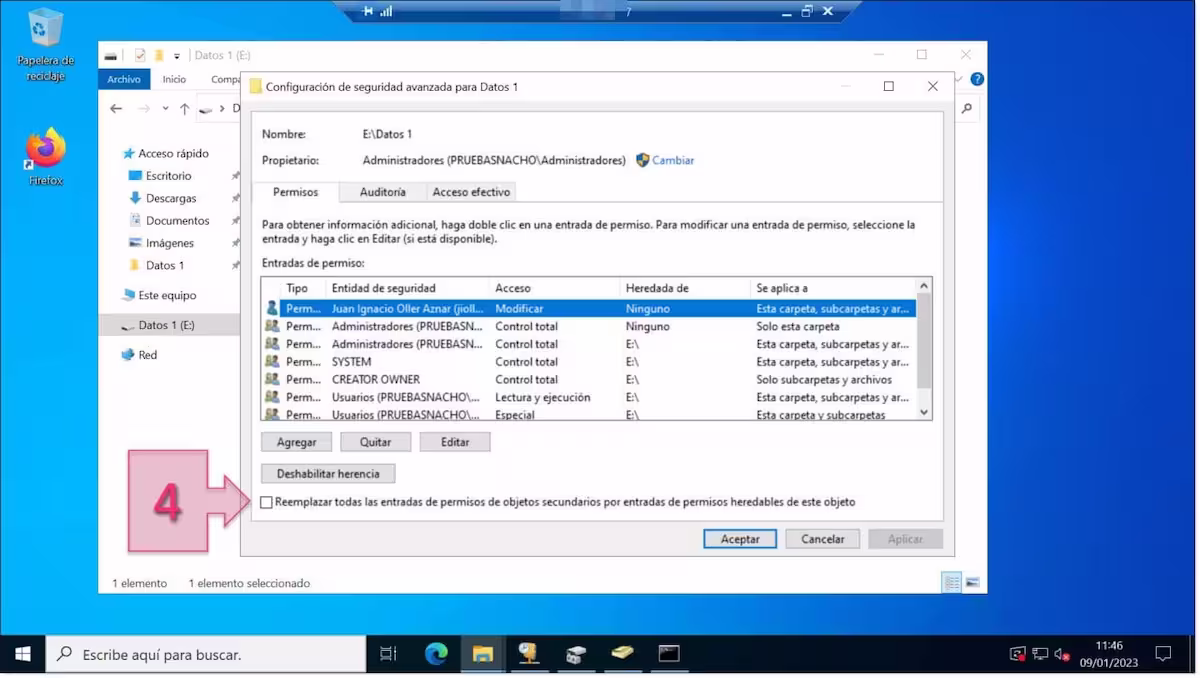1200x678 pixels.
Task: Click the Deshabilitar herencia button
Action: click(328, 473)
